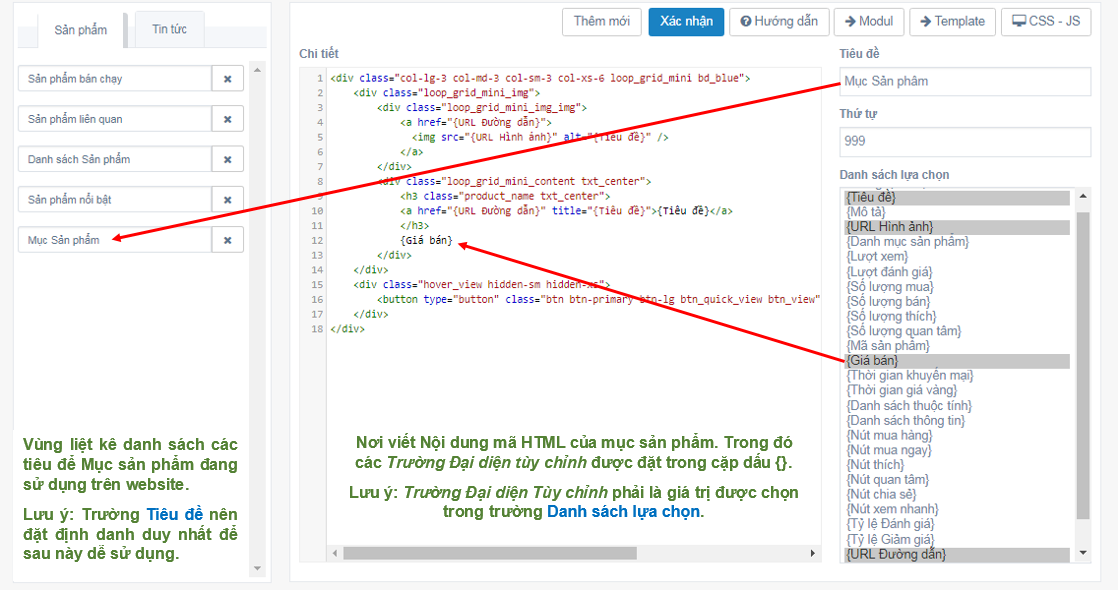The image size is (1118, 590).
Task: Select {Thời gian giá vàng} option
Action: 957,390
